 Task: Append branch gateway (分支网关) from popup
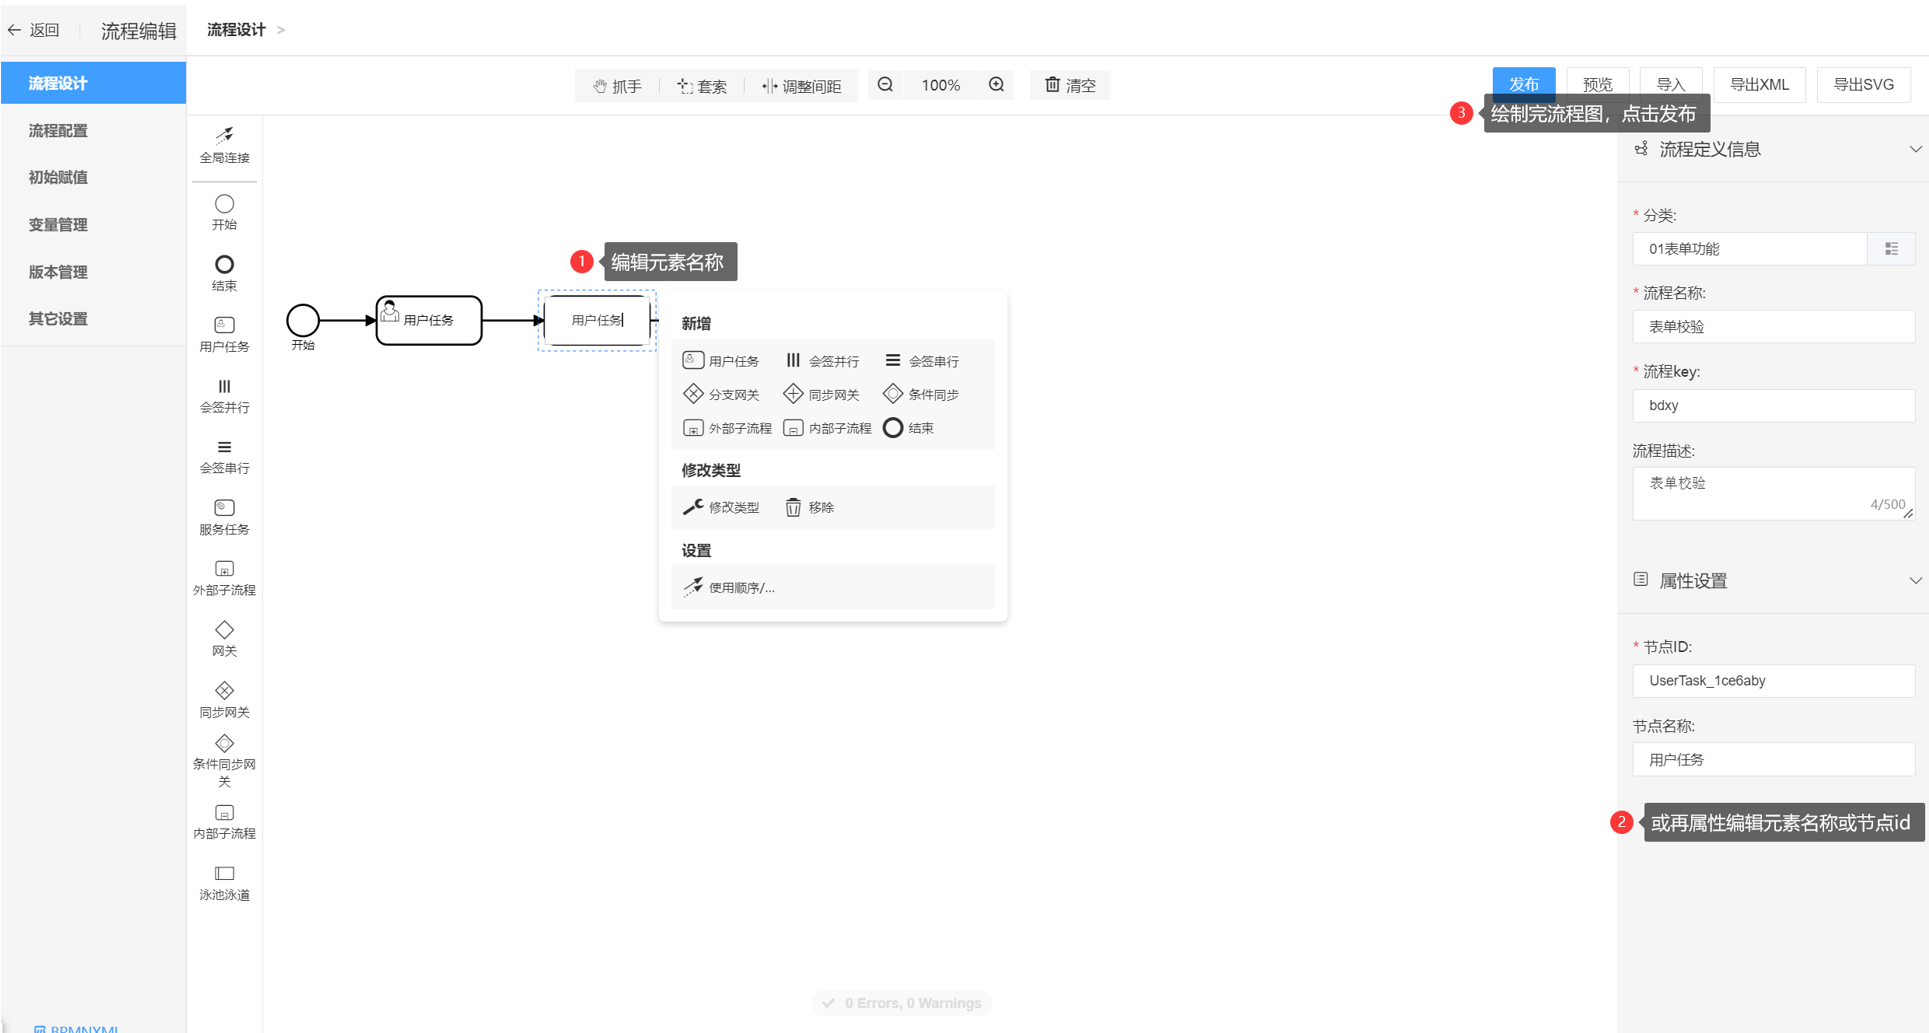721,394
